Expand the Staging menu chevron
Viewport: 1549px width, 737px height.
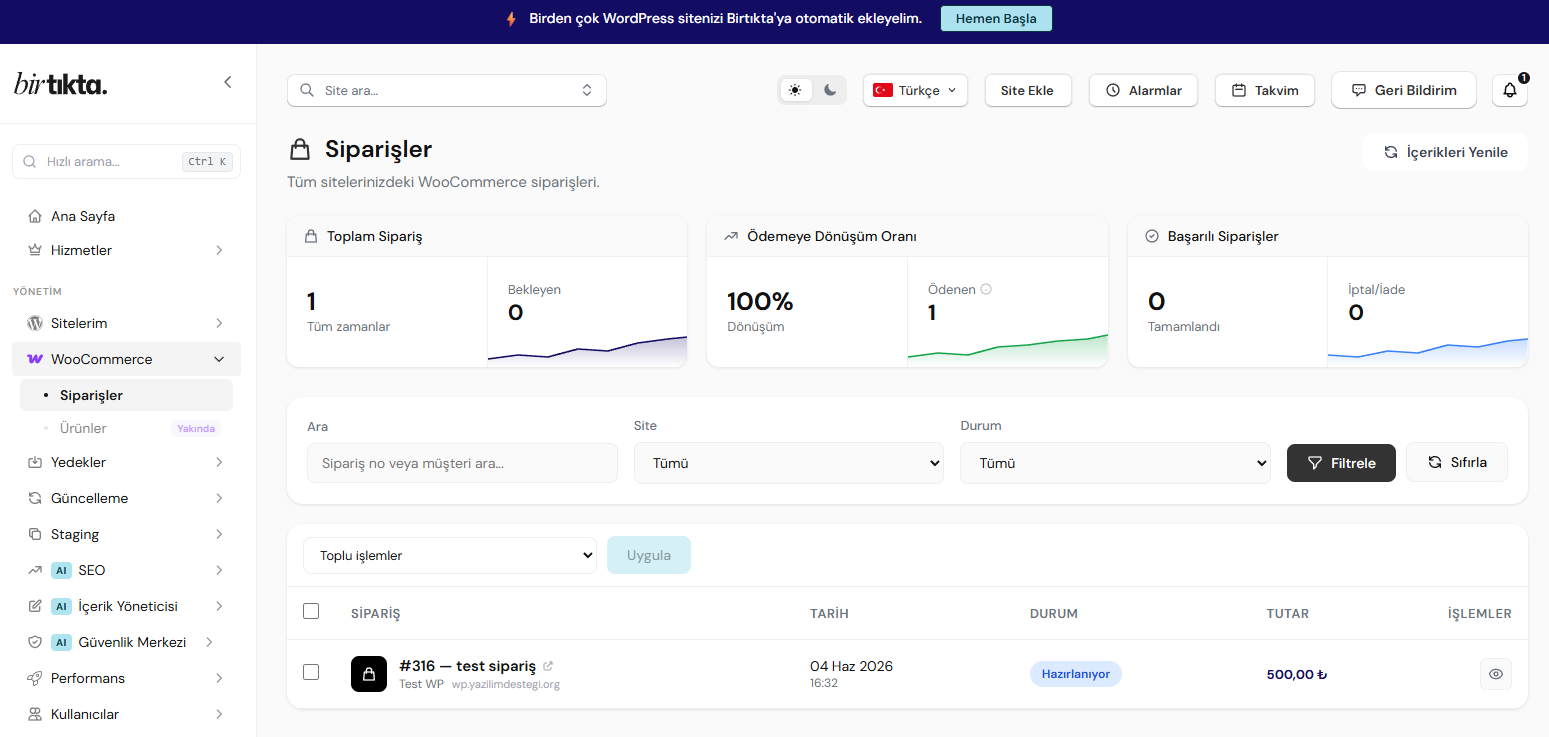pyautogui.click(x=219, y=534)
